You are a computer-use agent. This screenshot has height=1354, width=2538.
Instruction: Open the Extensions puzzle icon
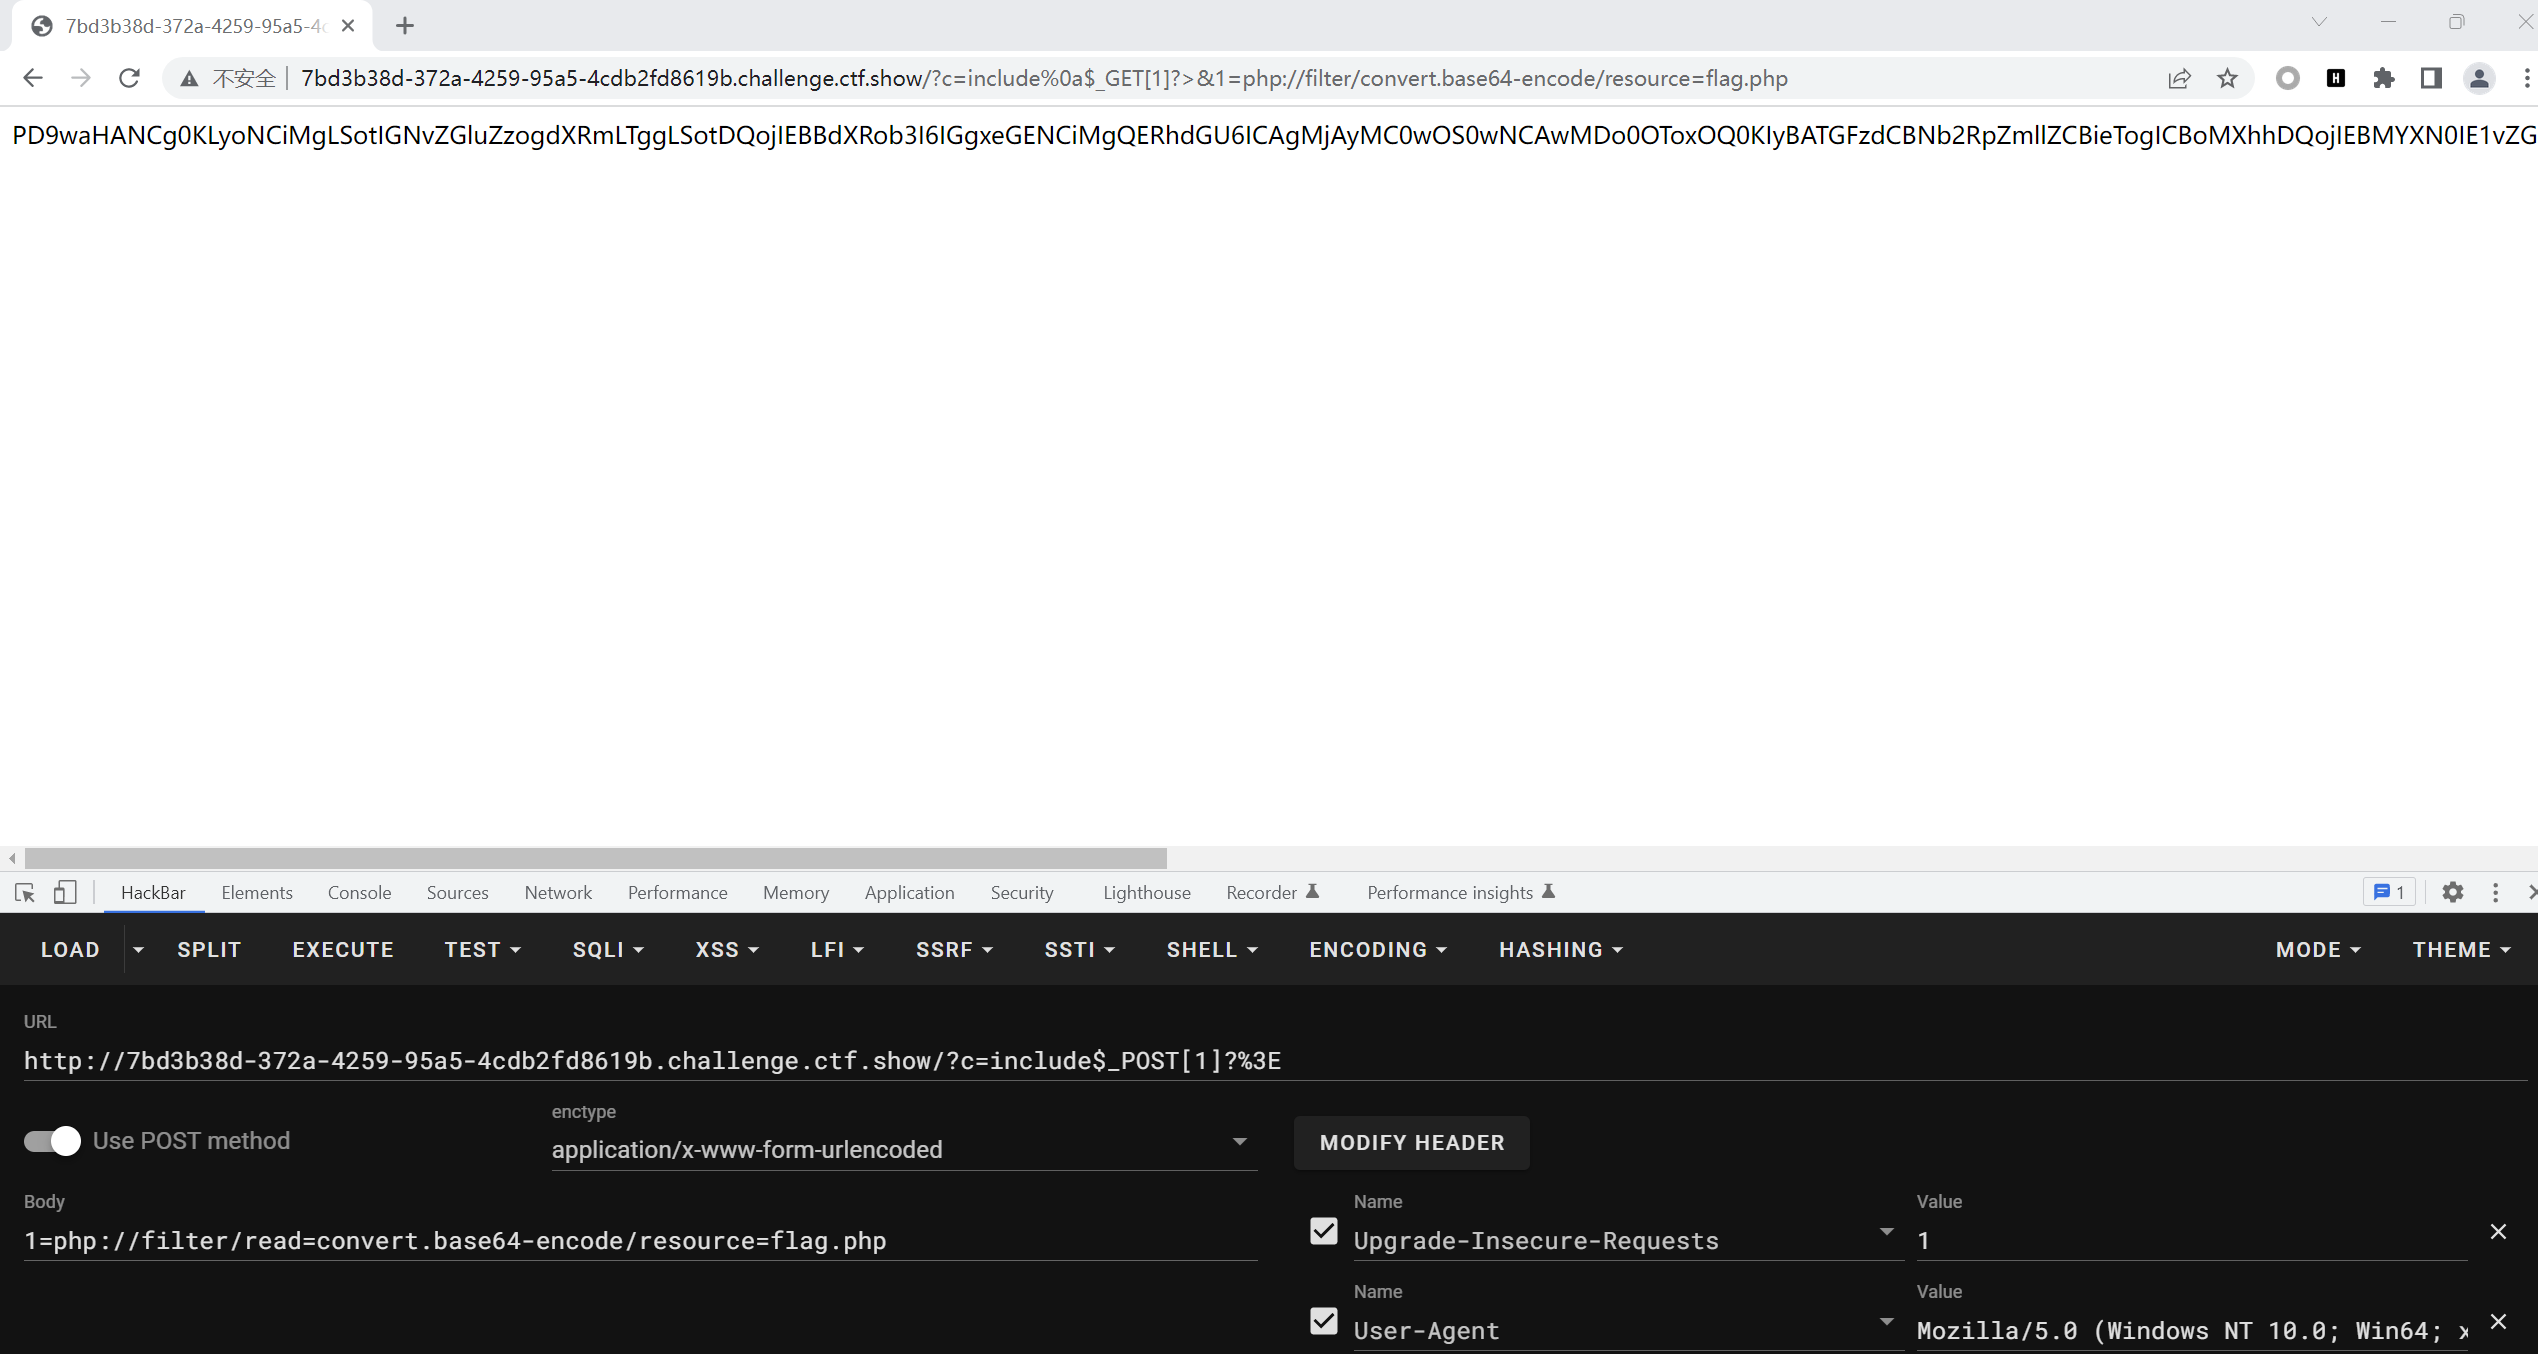(x=2384, y=78)
